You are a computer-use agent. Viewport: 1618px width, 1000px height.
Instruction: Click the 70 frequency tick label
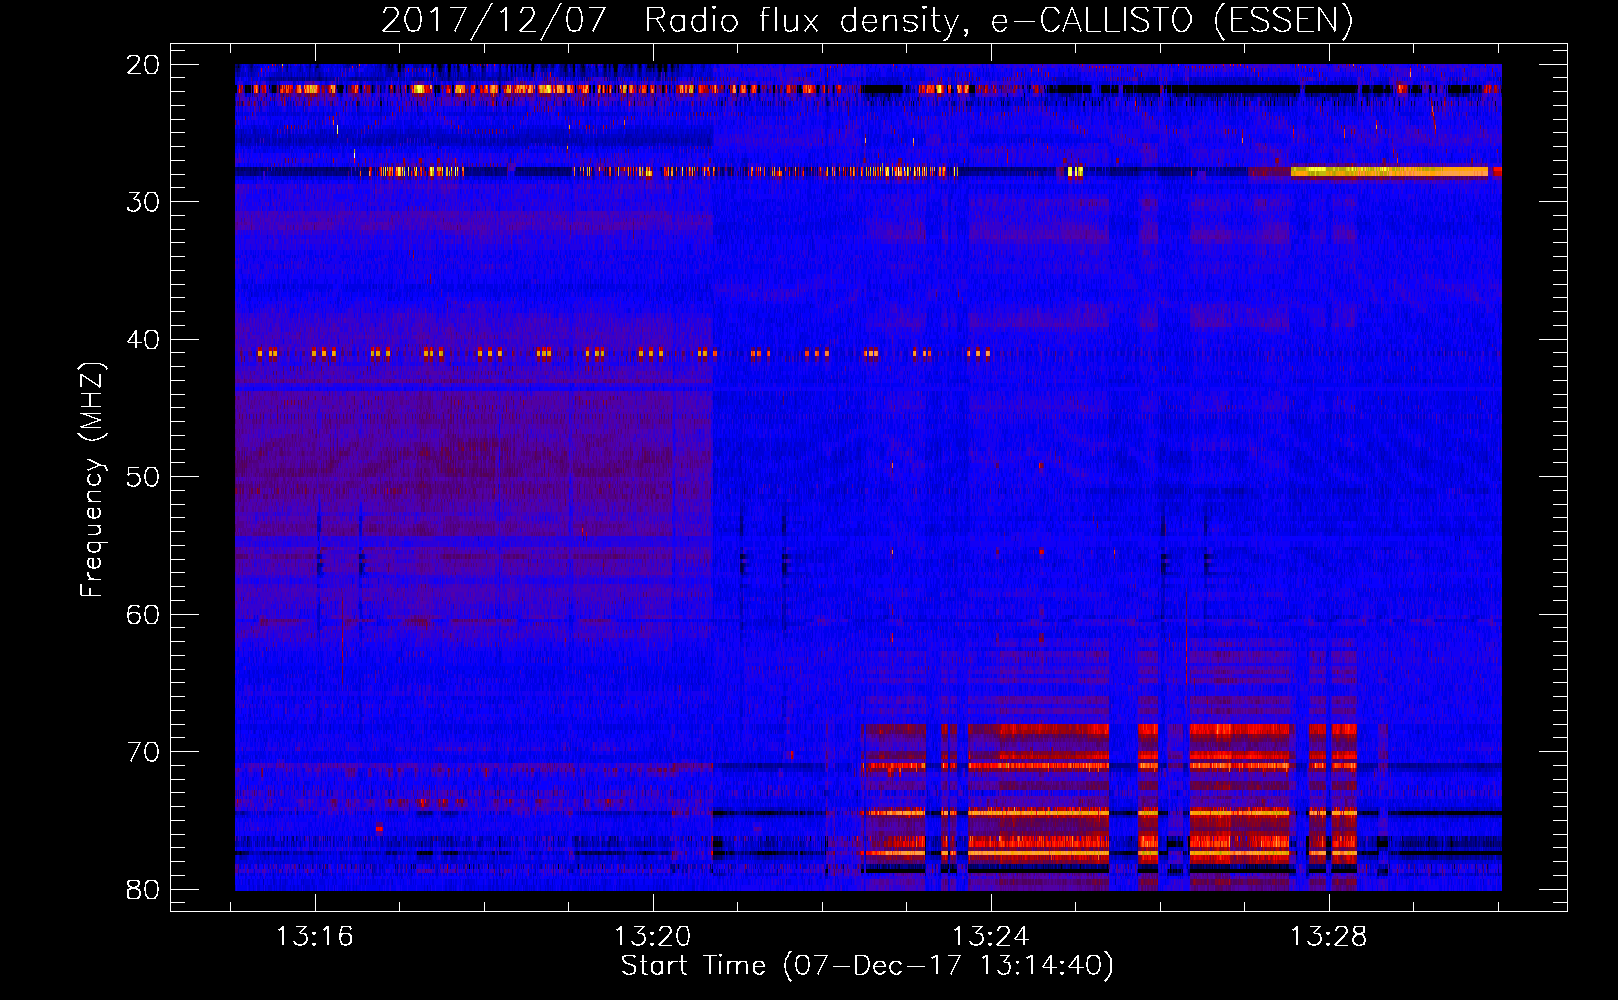pos(143,752)
